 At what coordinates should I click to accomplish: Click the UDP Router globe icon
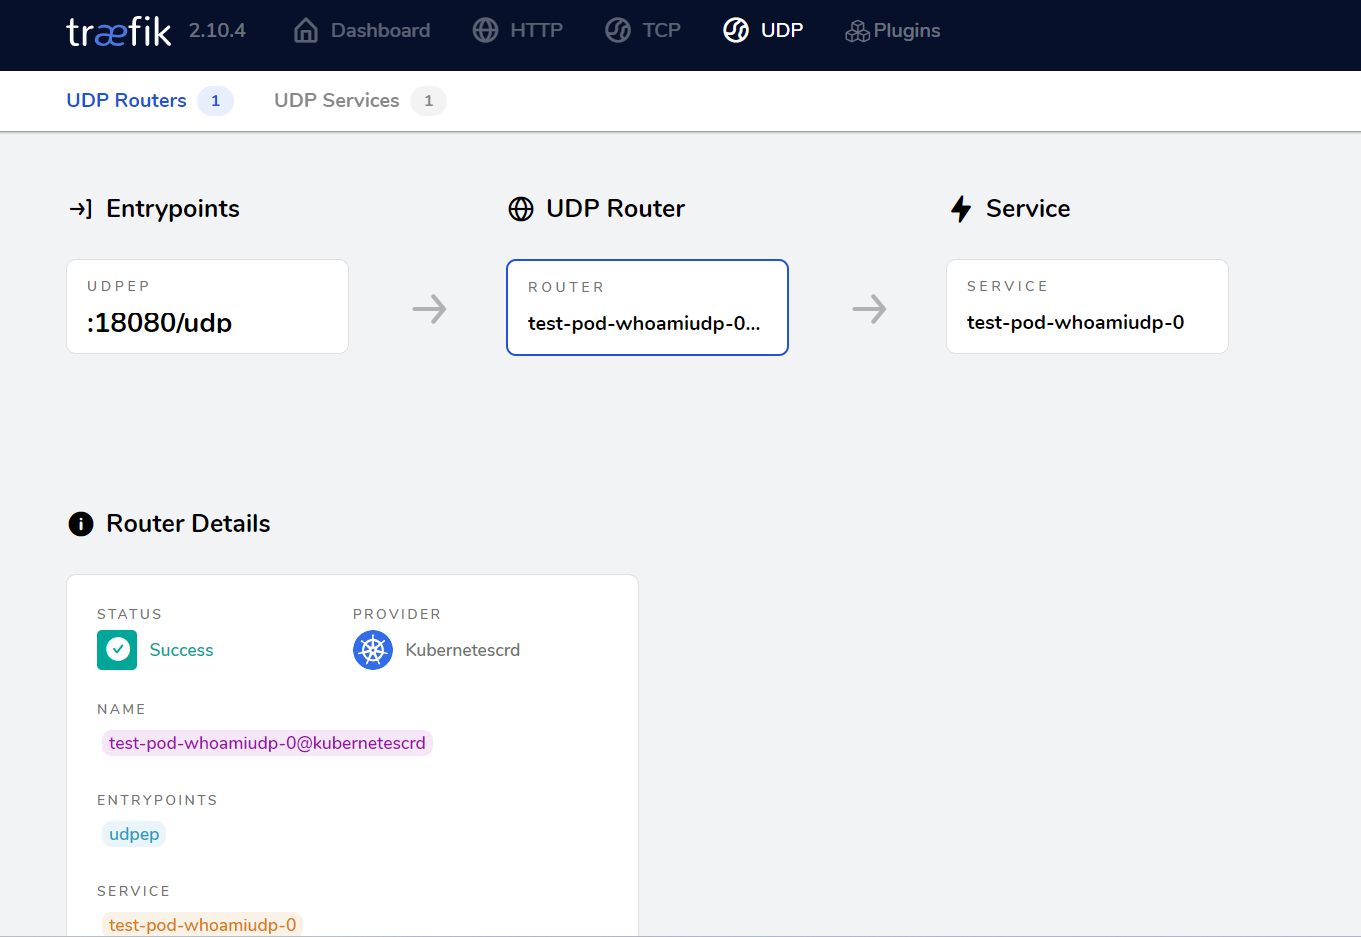pyautogui.click(x=521, y=209)
